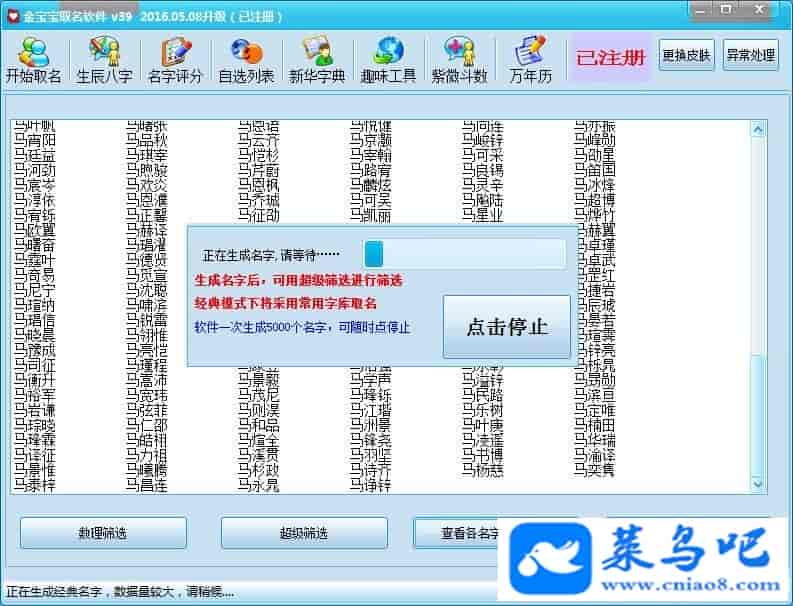Click the 已注册 registration status label
The height and width of the screenshot is (606, 793).
click(610, 56)
